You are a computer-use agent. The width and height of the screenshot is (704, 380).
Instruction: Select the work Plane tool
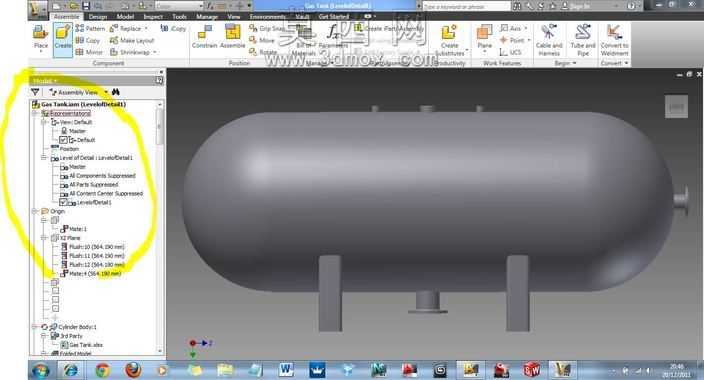(484, 37)
